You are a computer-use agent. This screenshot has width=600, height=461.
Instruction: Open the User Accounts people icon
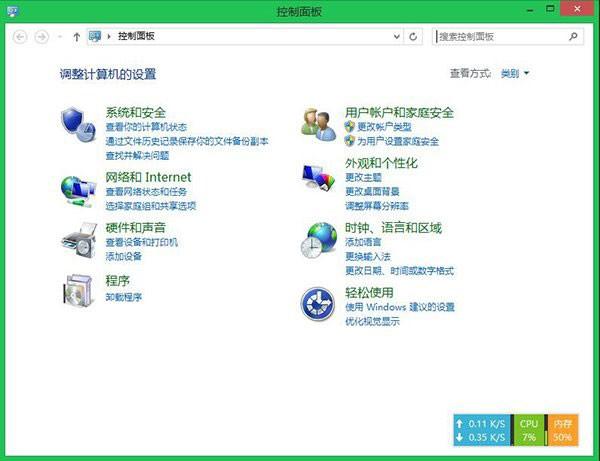(318, 124)
